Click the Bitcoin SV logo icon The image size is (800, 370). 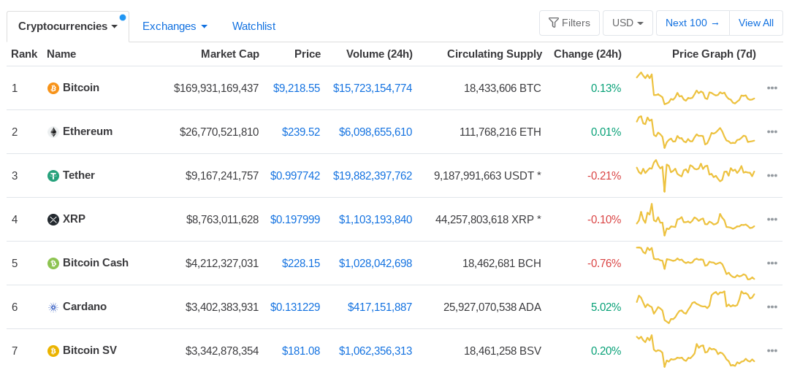(x=53, y=351)
